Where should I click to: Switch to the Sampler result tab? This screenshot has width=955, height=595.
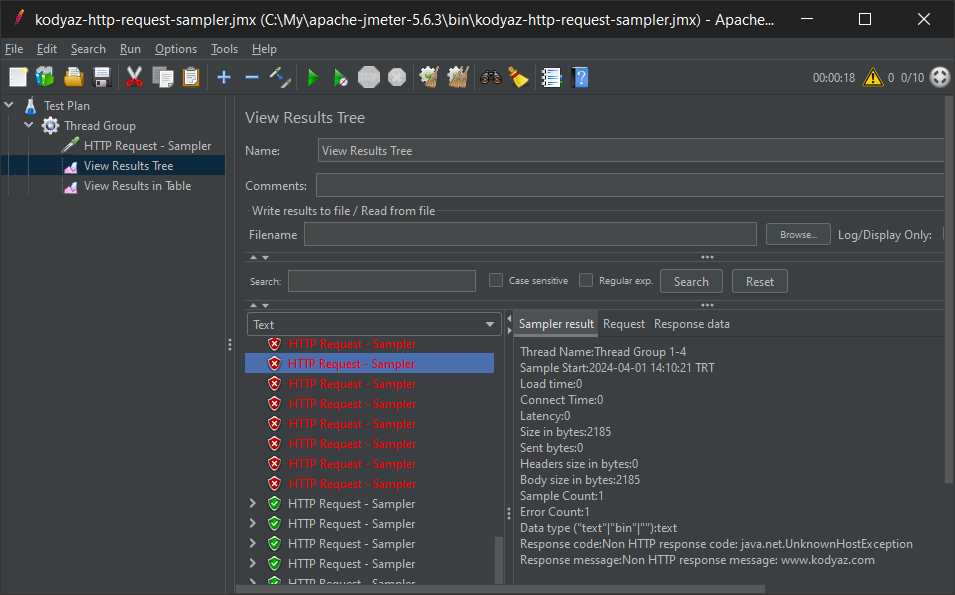click(x=556, y=324)
